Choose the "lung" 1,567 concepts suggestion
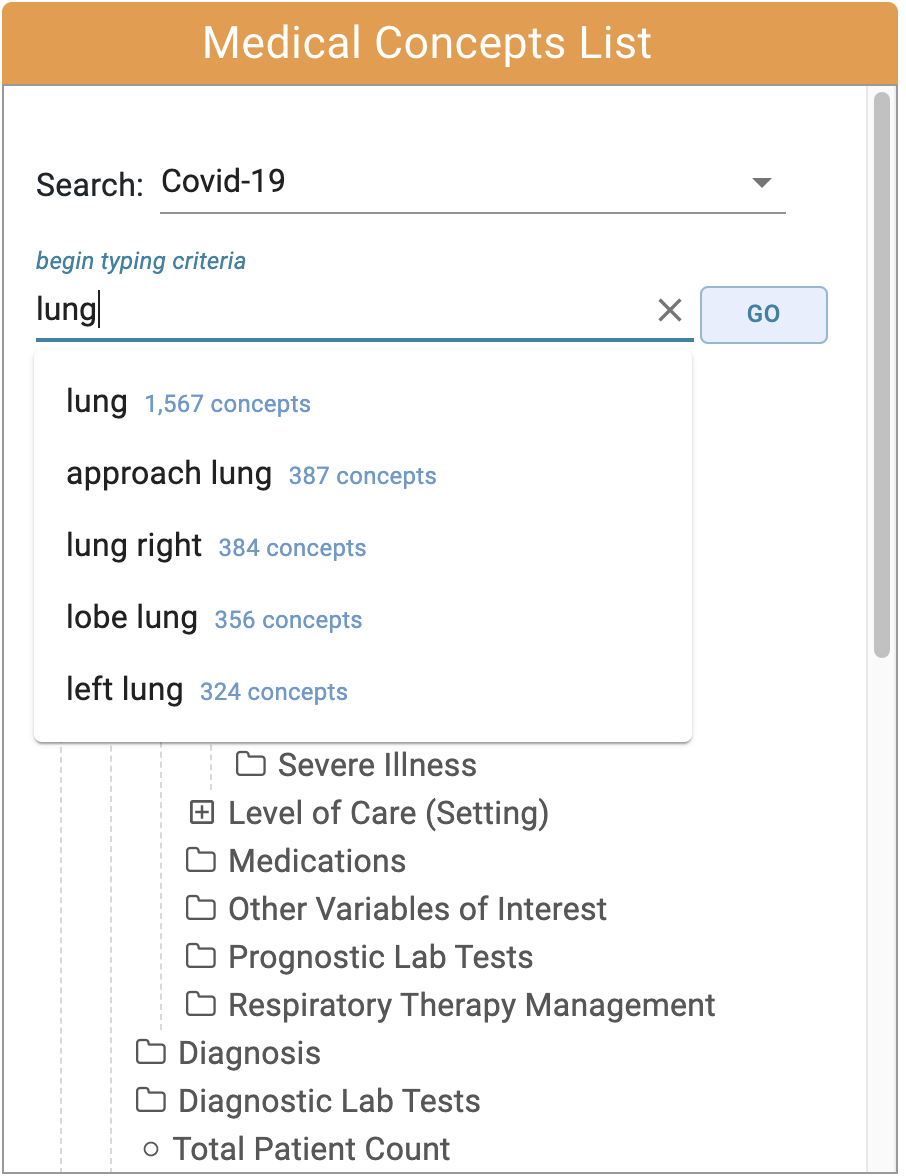906x1176 pixels. (x=363, y=403)
